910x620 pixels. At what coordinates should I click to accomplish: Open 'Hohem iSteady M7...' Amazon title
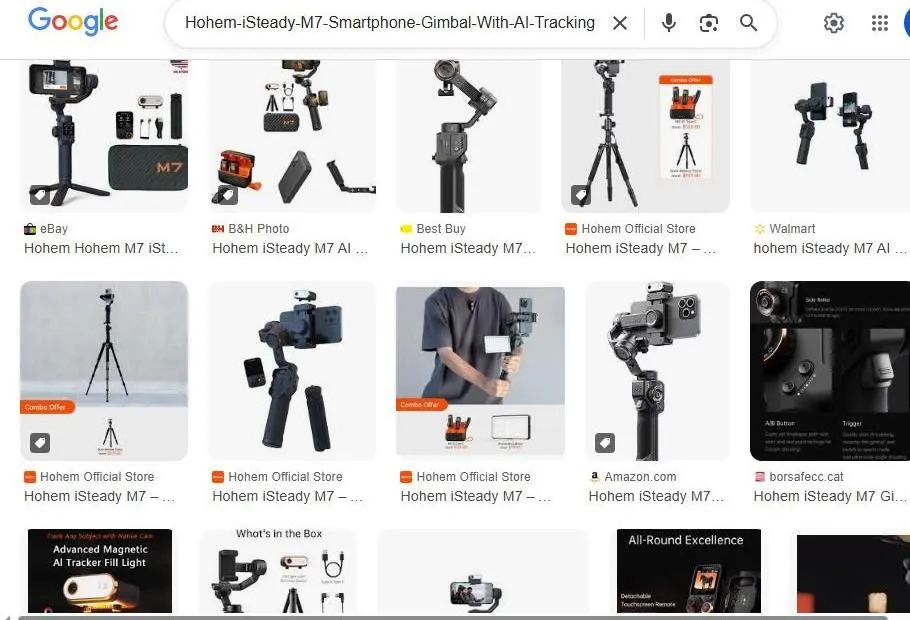click(x=656, y=496)
